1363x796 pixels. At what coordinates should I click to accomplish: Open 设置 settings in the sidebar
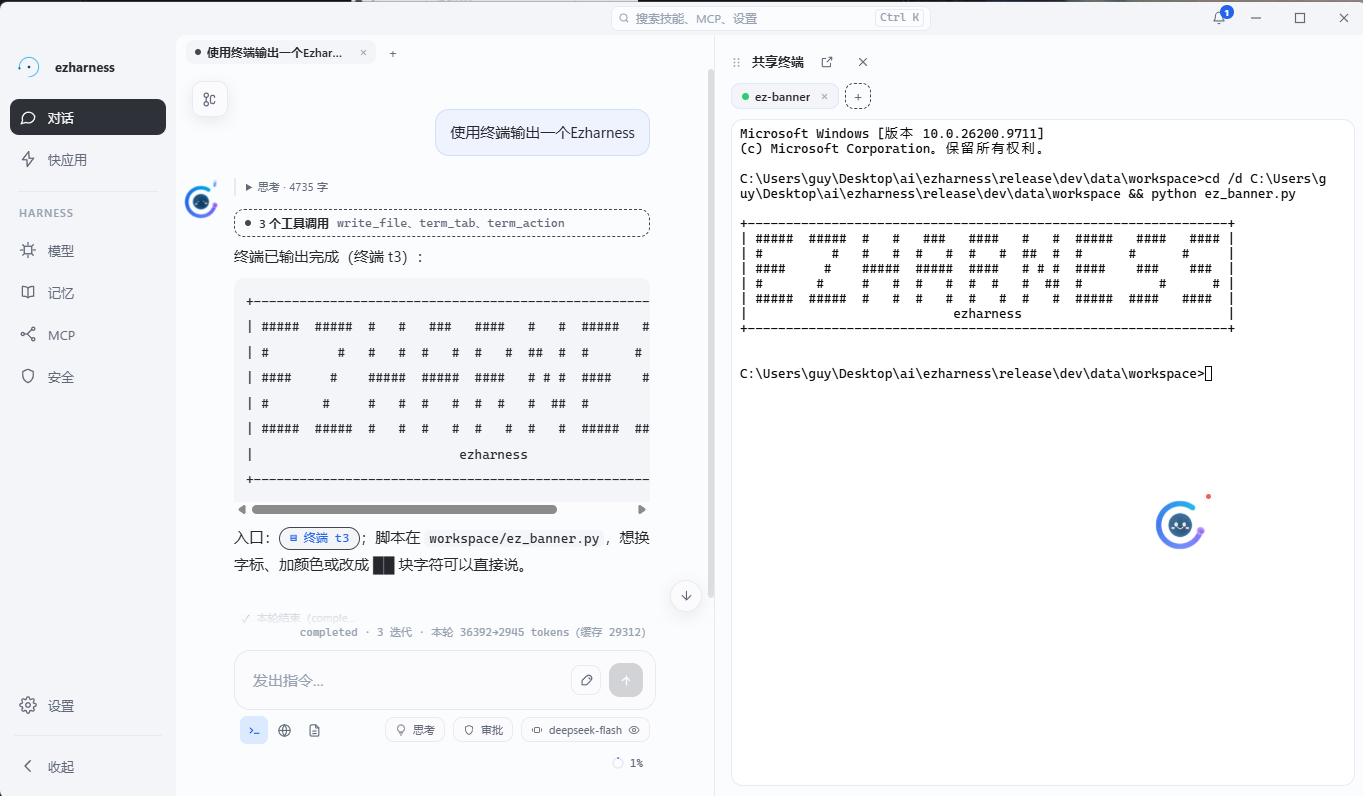88,705
